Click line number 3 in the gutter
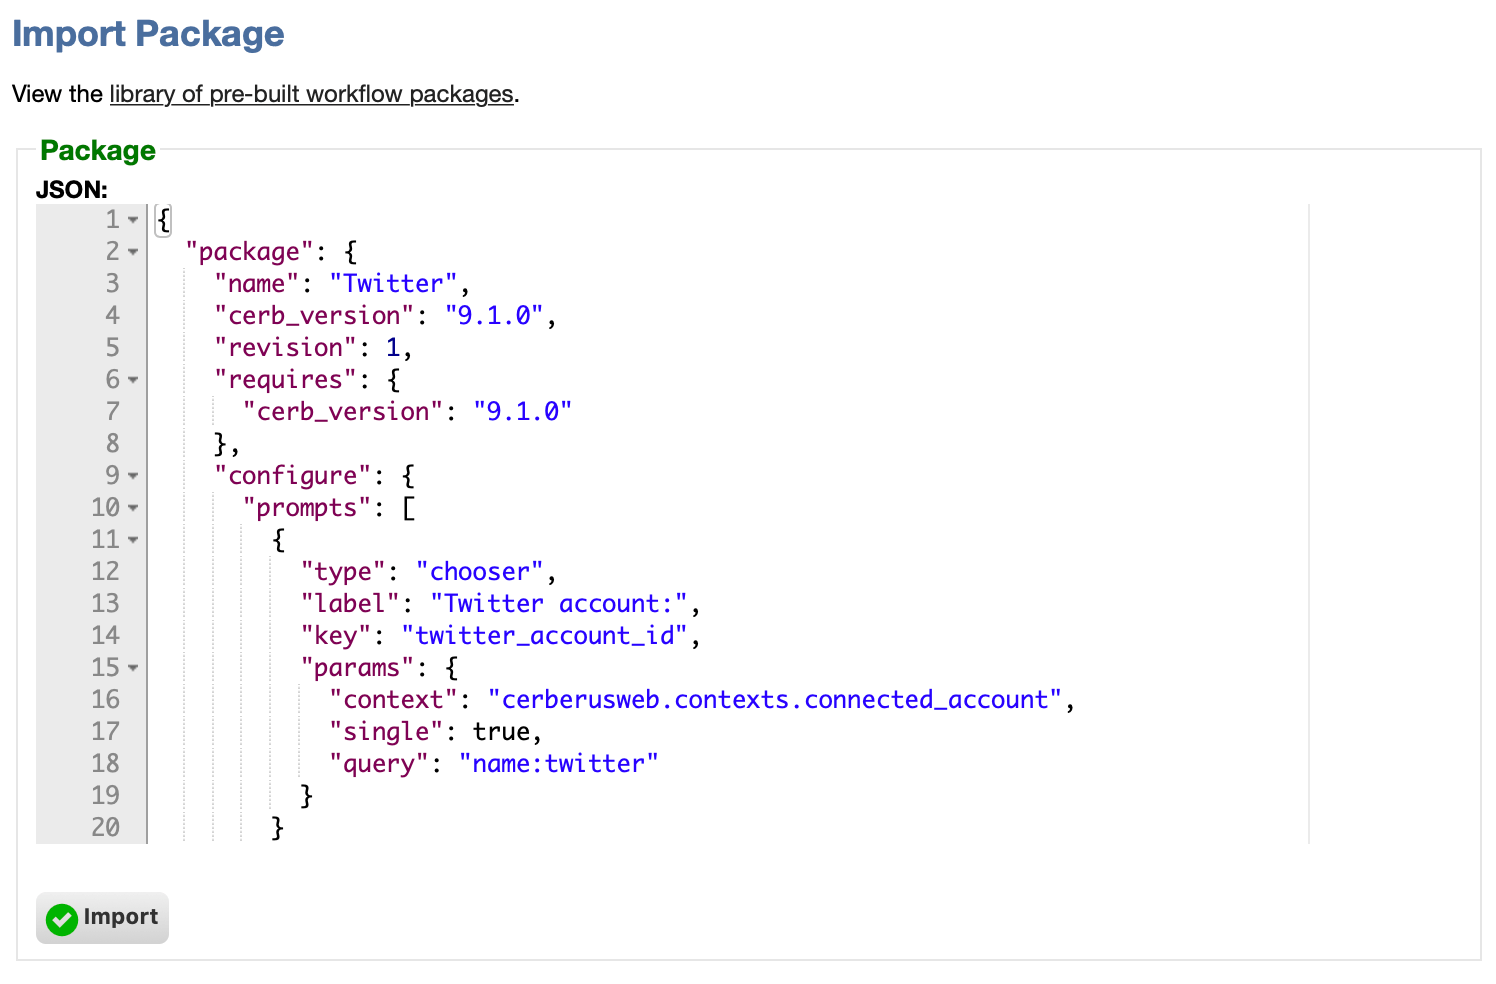 [112, 284]
